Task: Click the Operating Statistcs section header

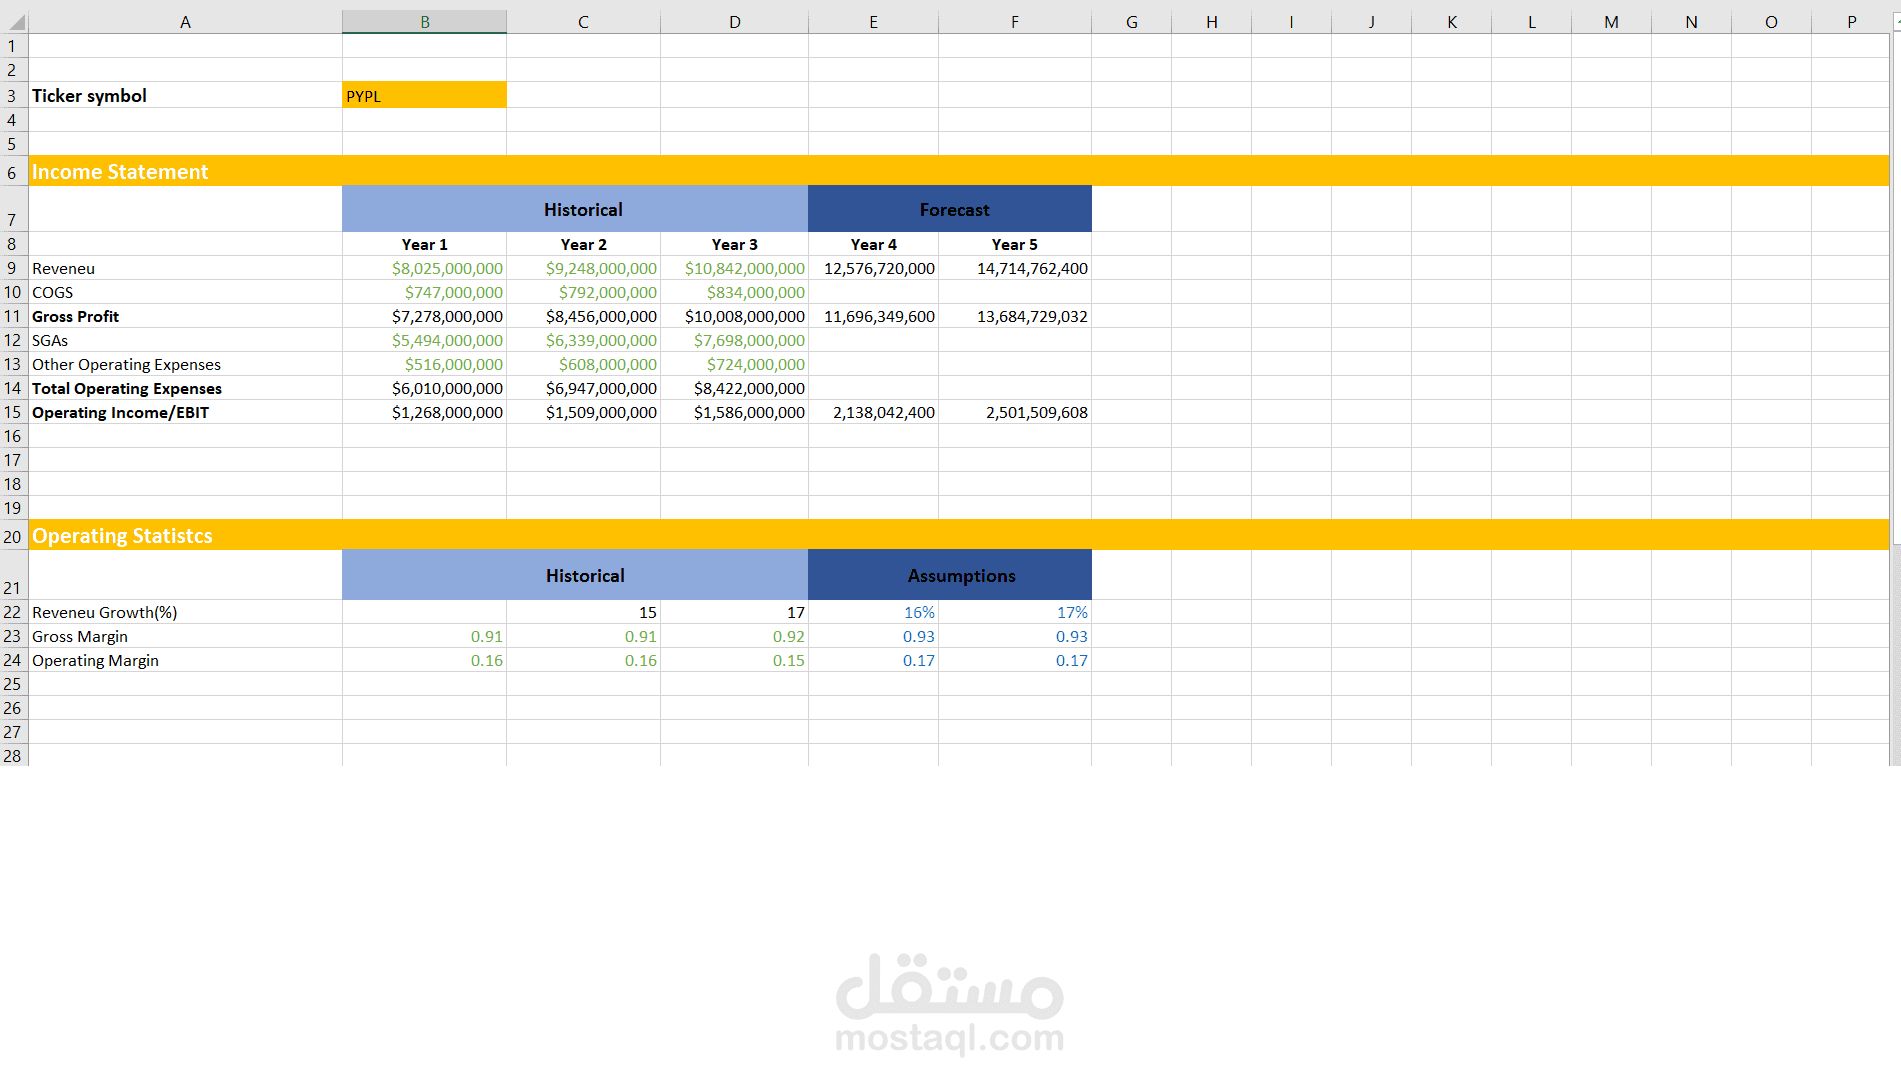Action: [x=958, y=535]
